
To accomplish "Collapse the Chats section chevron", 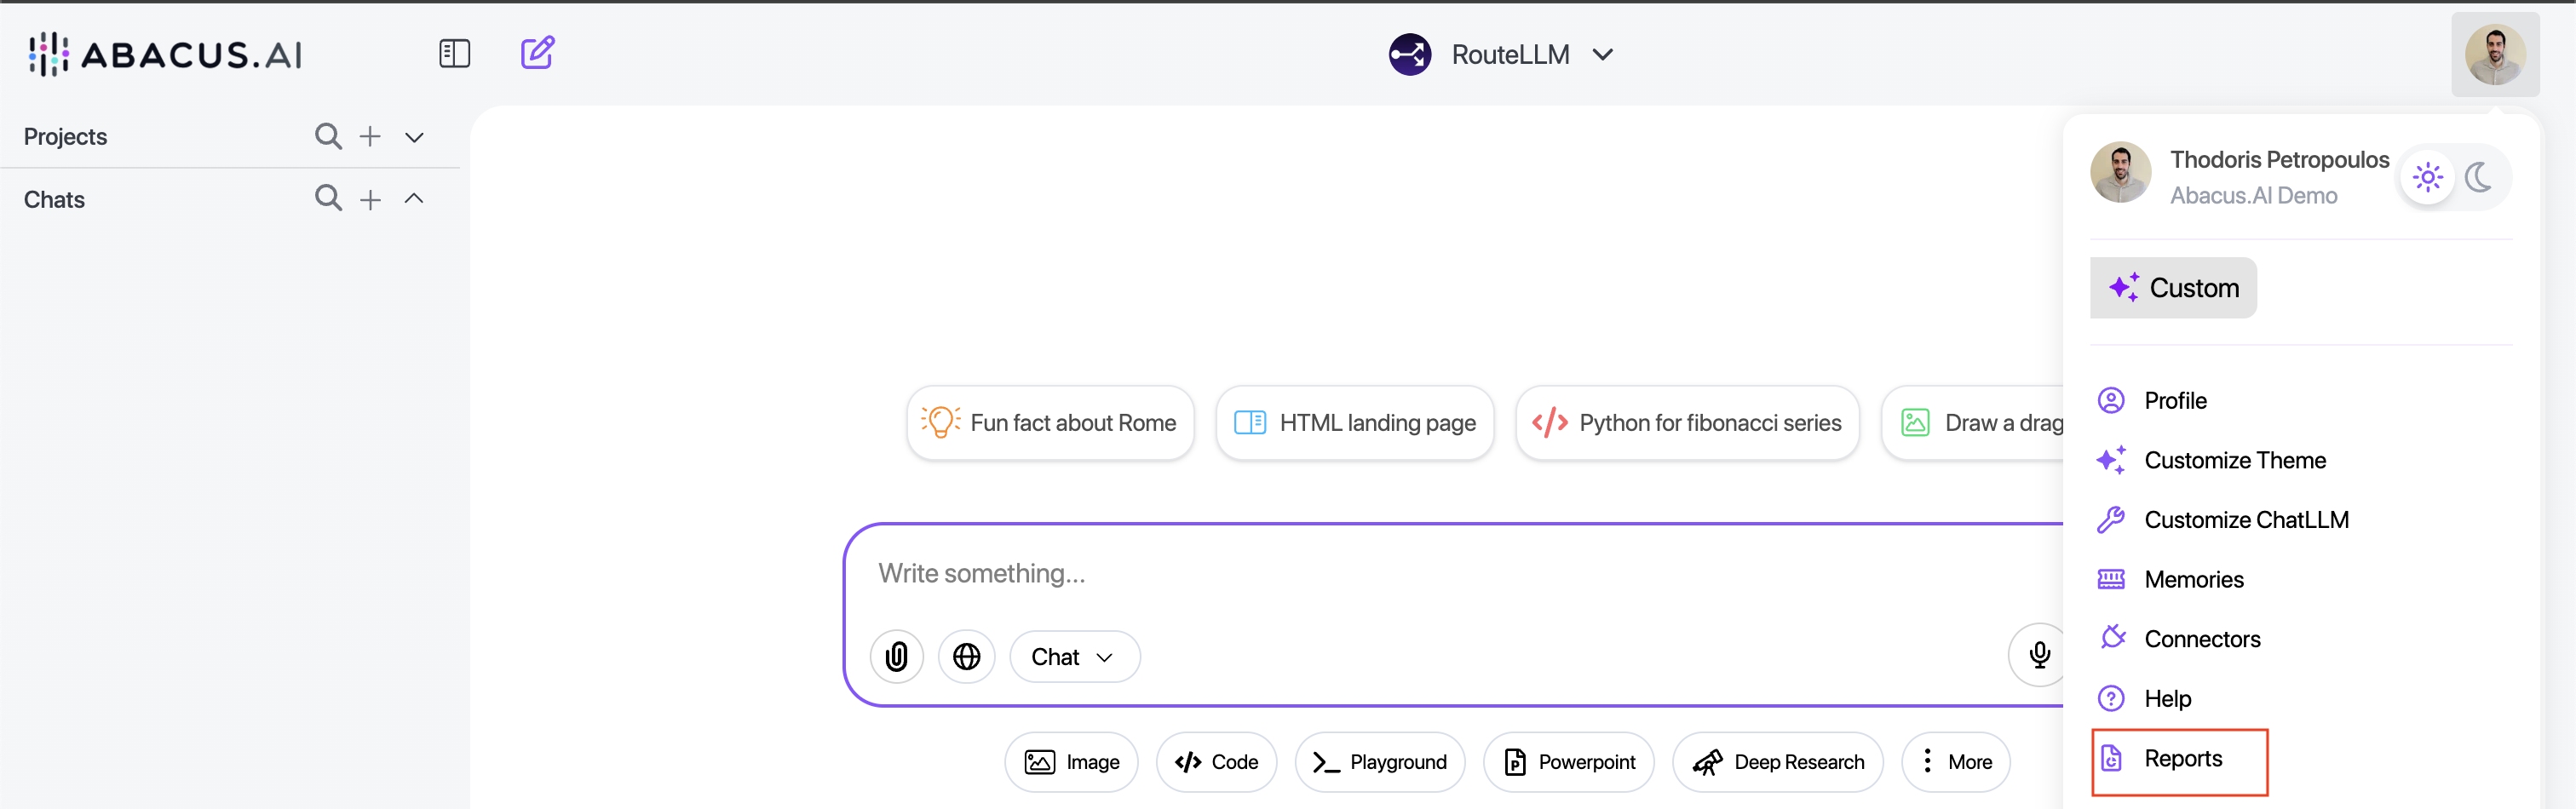I will 414,198.
